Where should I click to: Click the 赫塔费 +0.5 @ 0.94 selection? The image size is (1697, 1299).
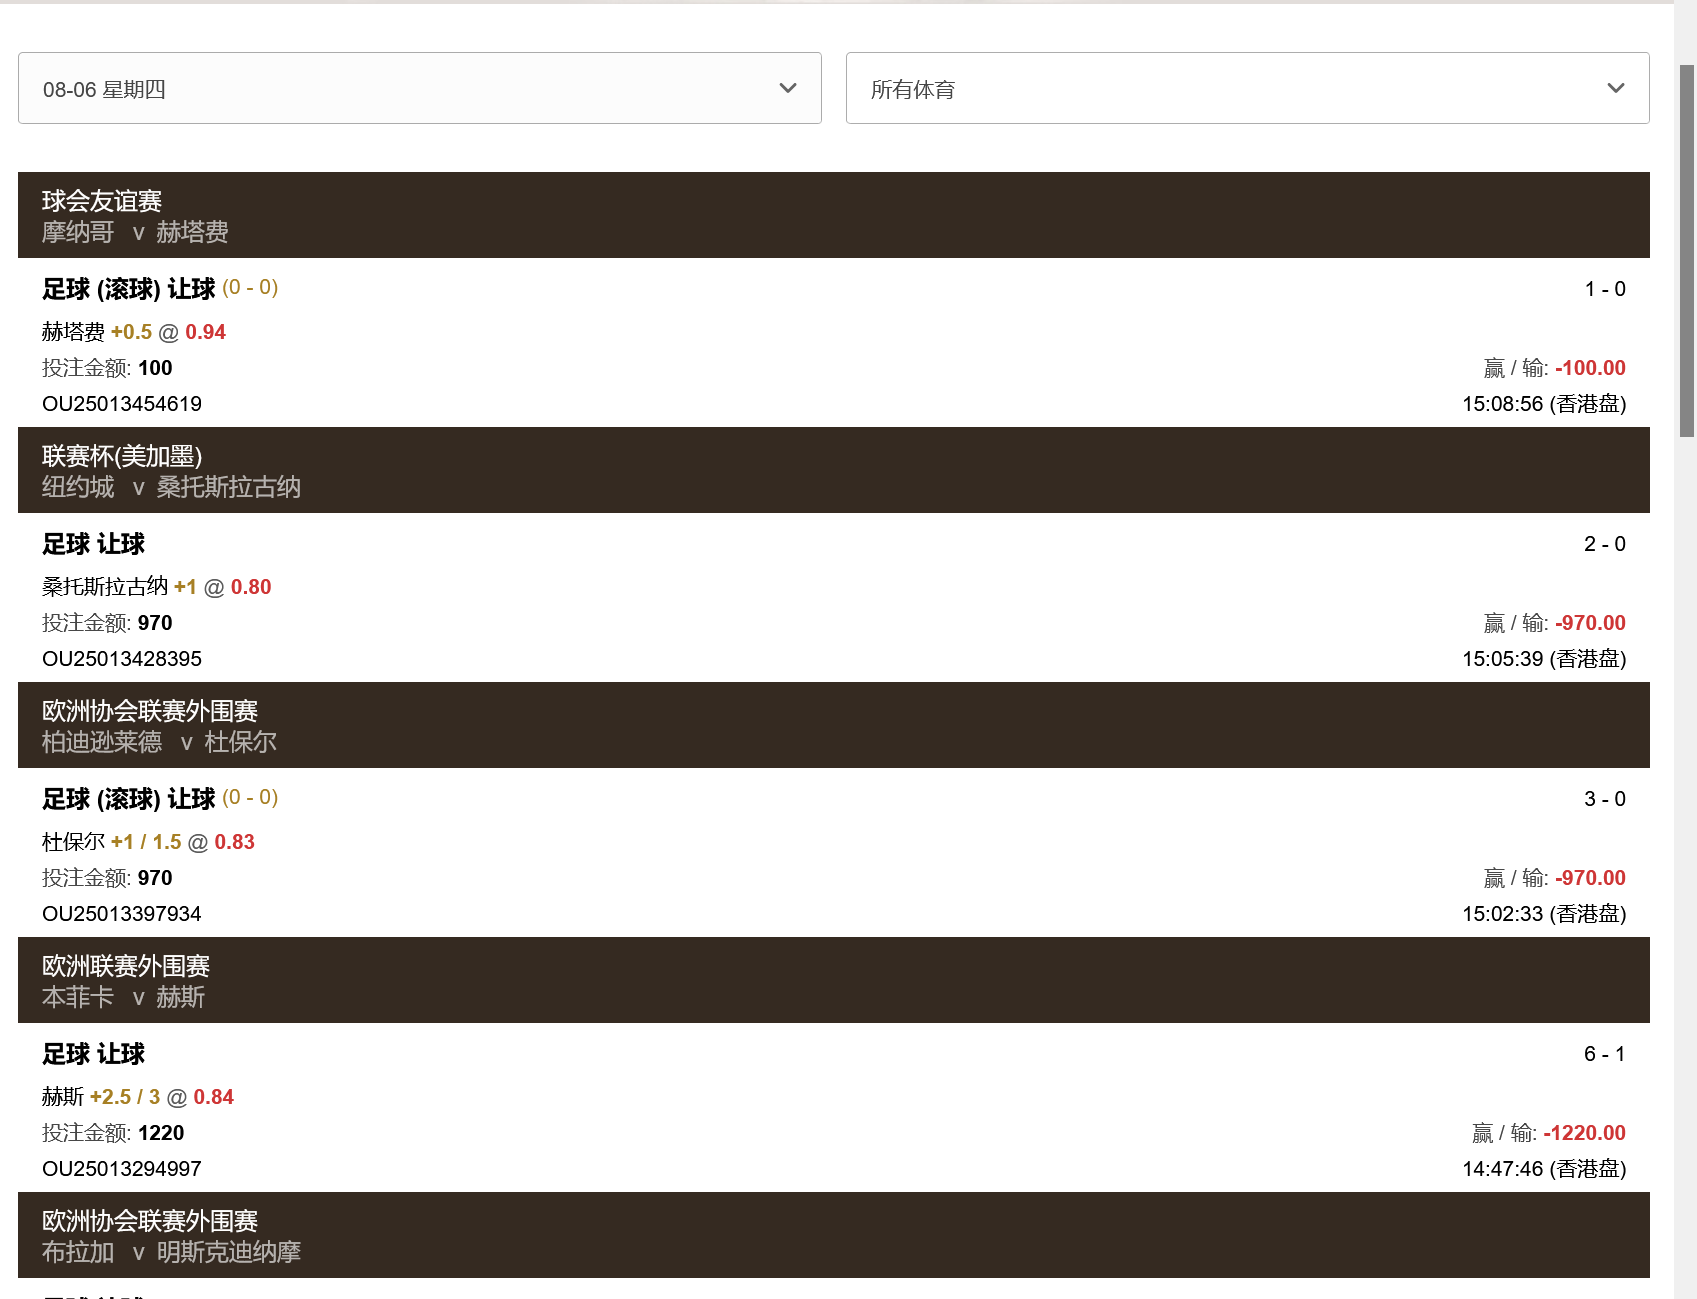[x=134, y=332]
